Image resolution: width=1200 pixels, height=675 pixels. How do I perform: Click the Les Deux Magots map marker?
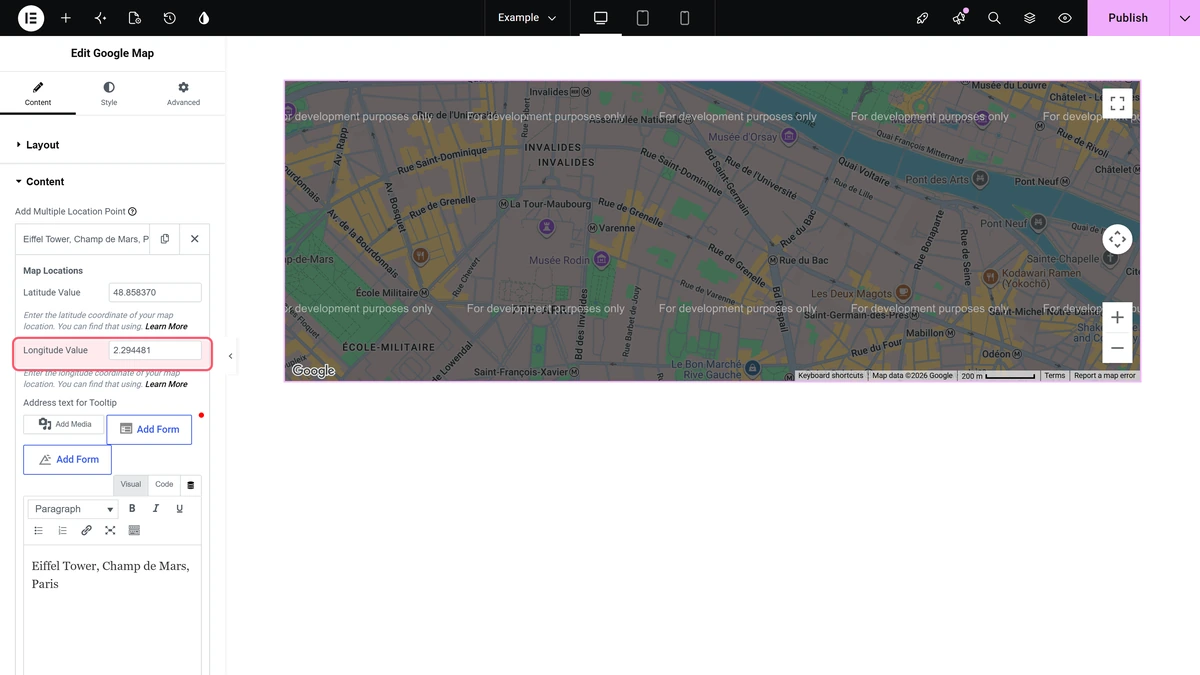[x=903, y=292]
